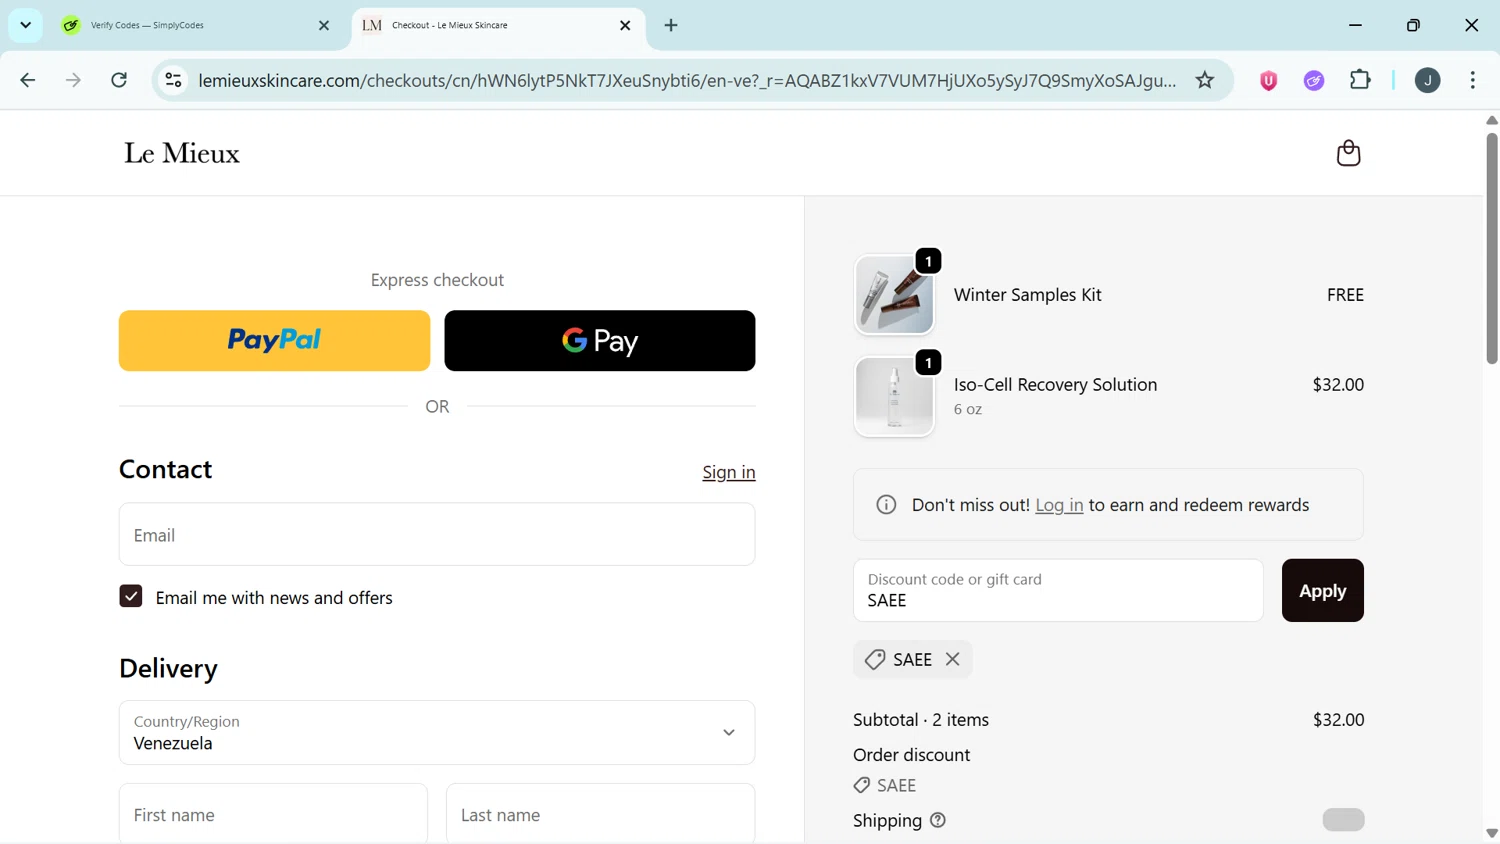
Task: Click the browser forward arrow
Action: [73, 80]
